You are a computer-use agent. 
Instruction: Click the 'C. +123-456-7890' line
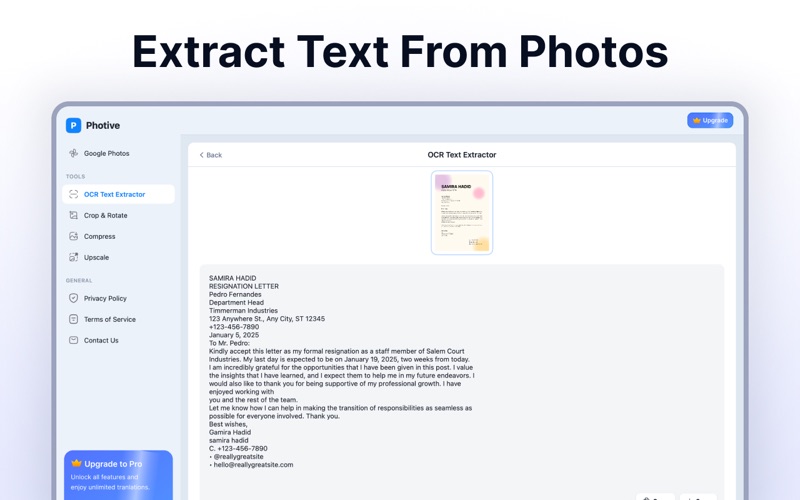click(238, 448)
